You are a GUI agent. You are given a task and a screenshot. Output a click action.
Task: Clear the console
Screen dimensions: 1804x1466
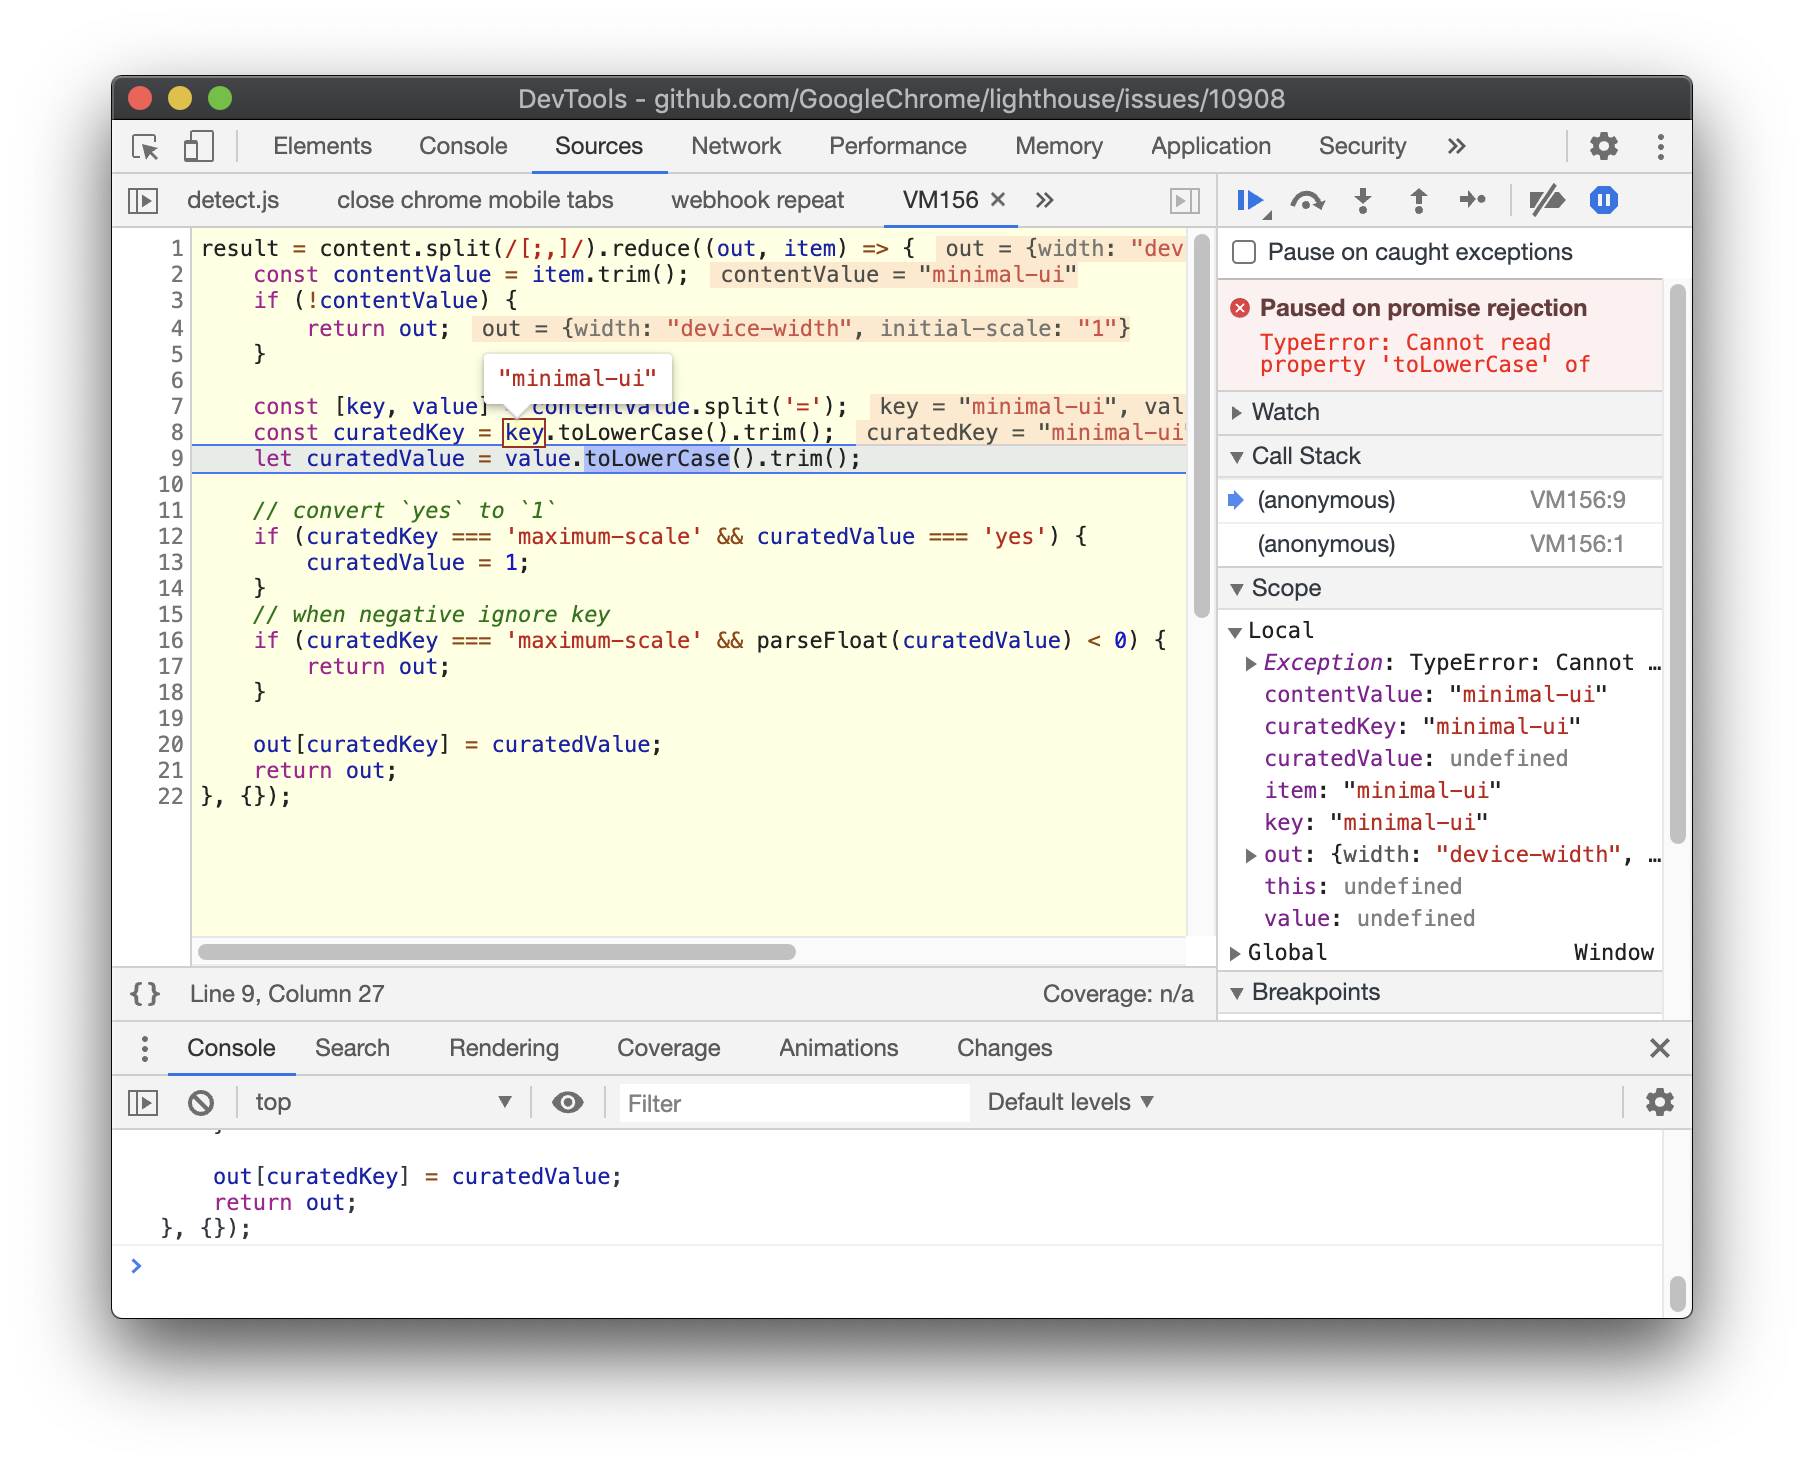pos(201,1103)
